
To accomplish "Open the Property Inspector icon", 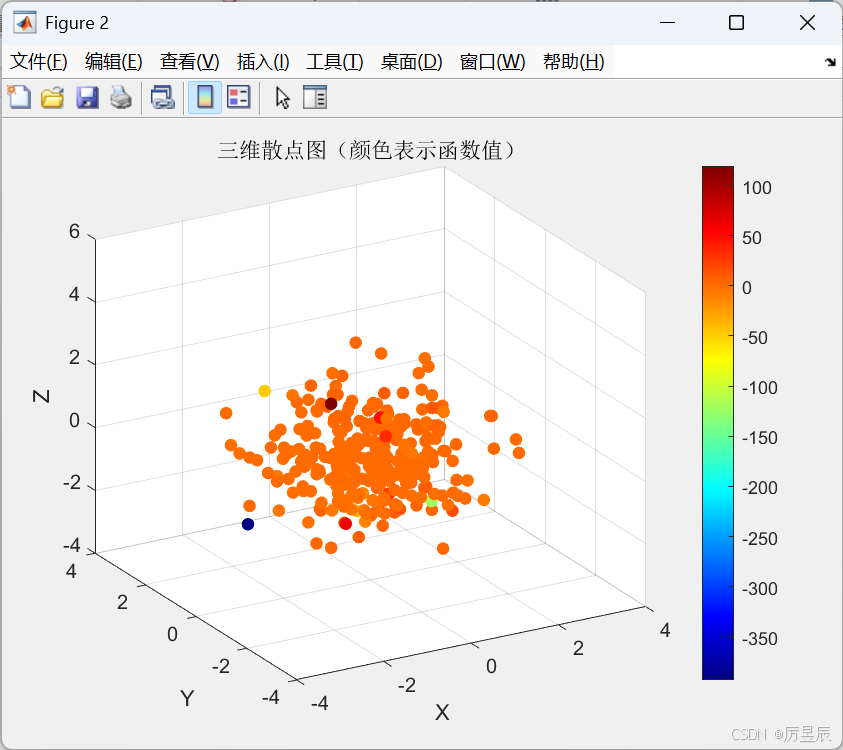I will pos(315,98).
